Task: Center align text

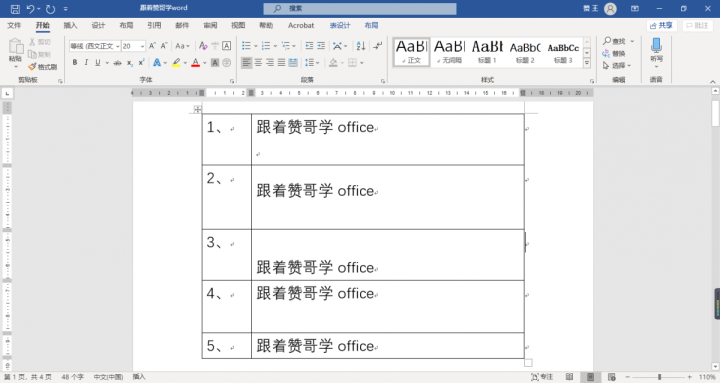Action: [x=258, y=62]
